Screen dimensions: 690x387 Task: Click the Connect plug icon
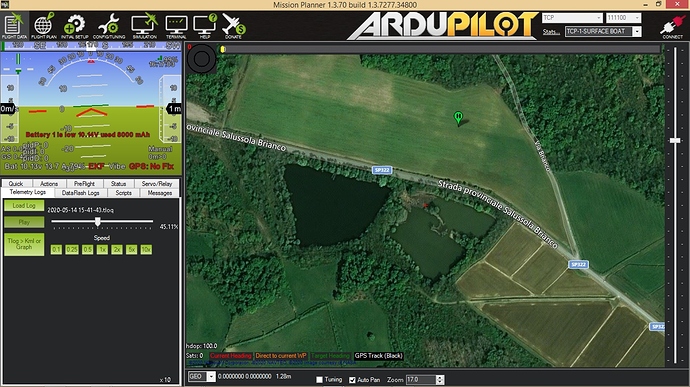point(672,26)
